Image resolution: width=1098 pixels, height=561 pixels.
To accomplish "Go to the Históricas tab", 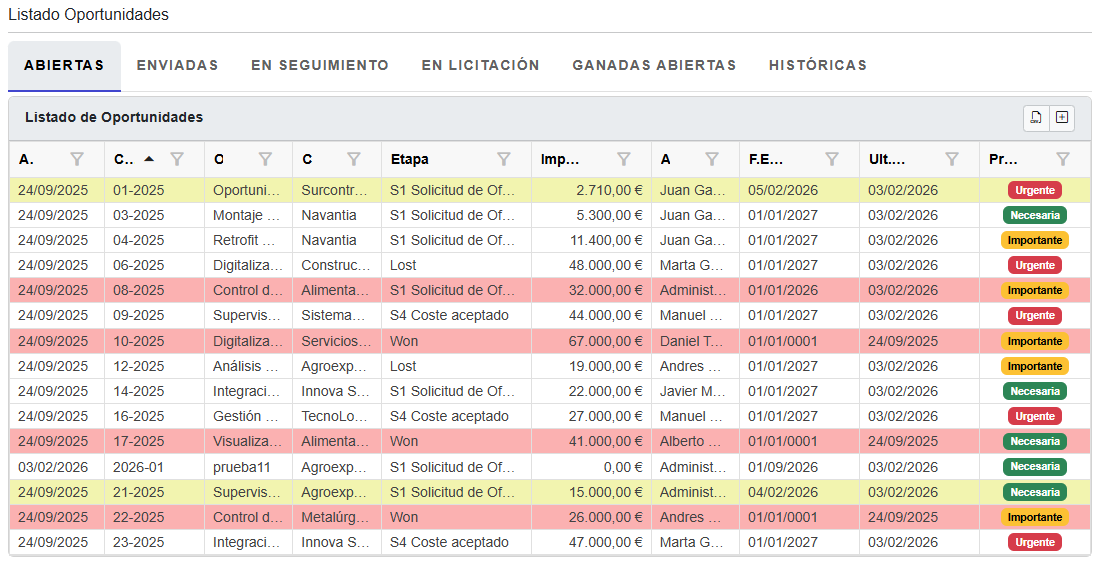I will [x=817, y=65].
